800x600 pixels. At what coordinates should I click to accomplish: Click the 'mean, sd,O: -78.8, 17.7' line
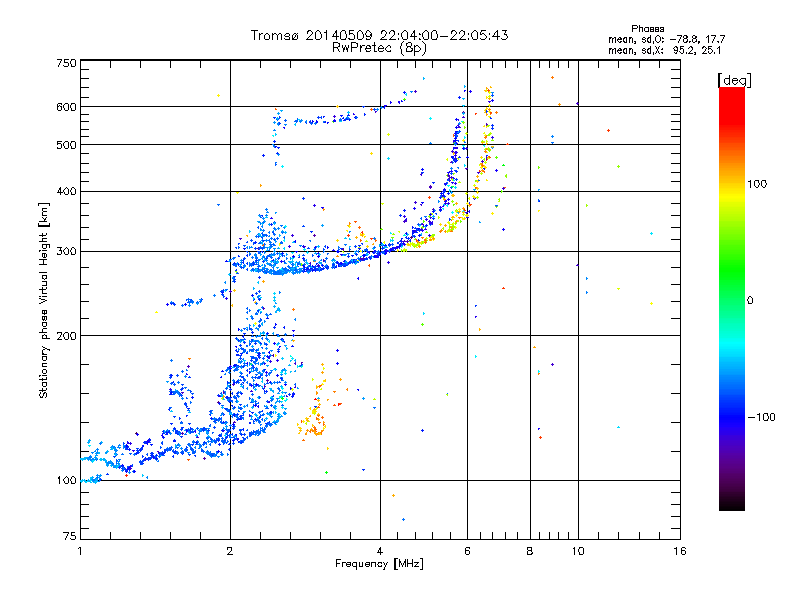click(x=666, y=39)
